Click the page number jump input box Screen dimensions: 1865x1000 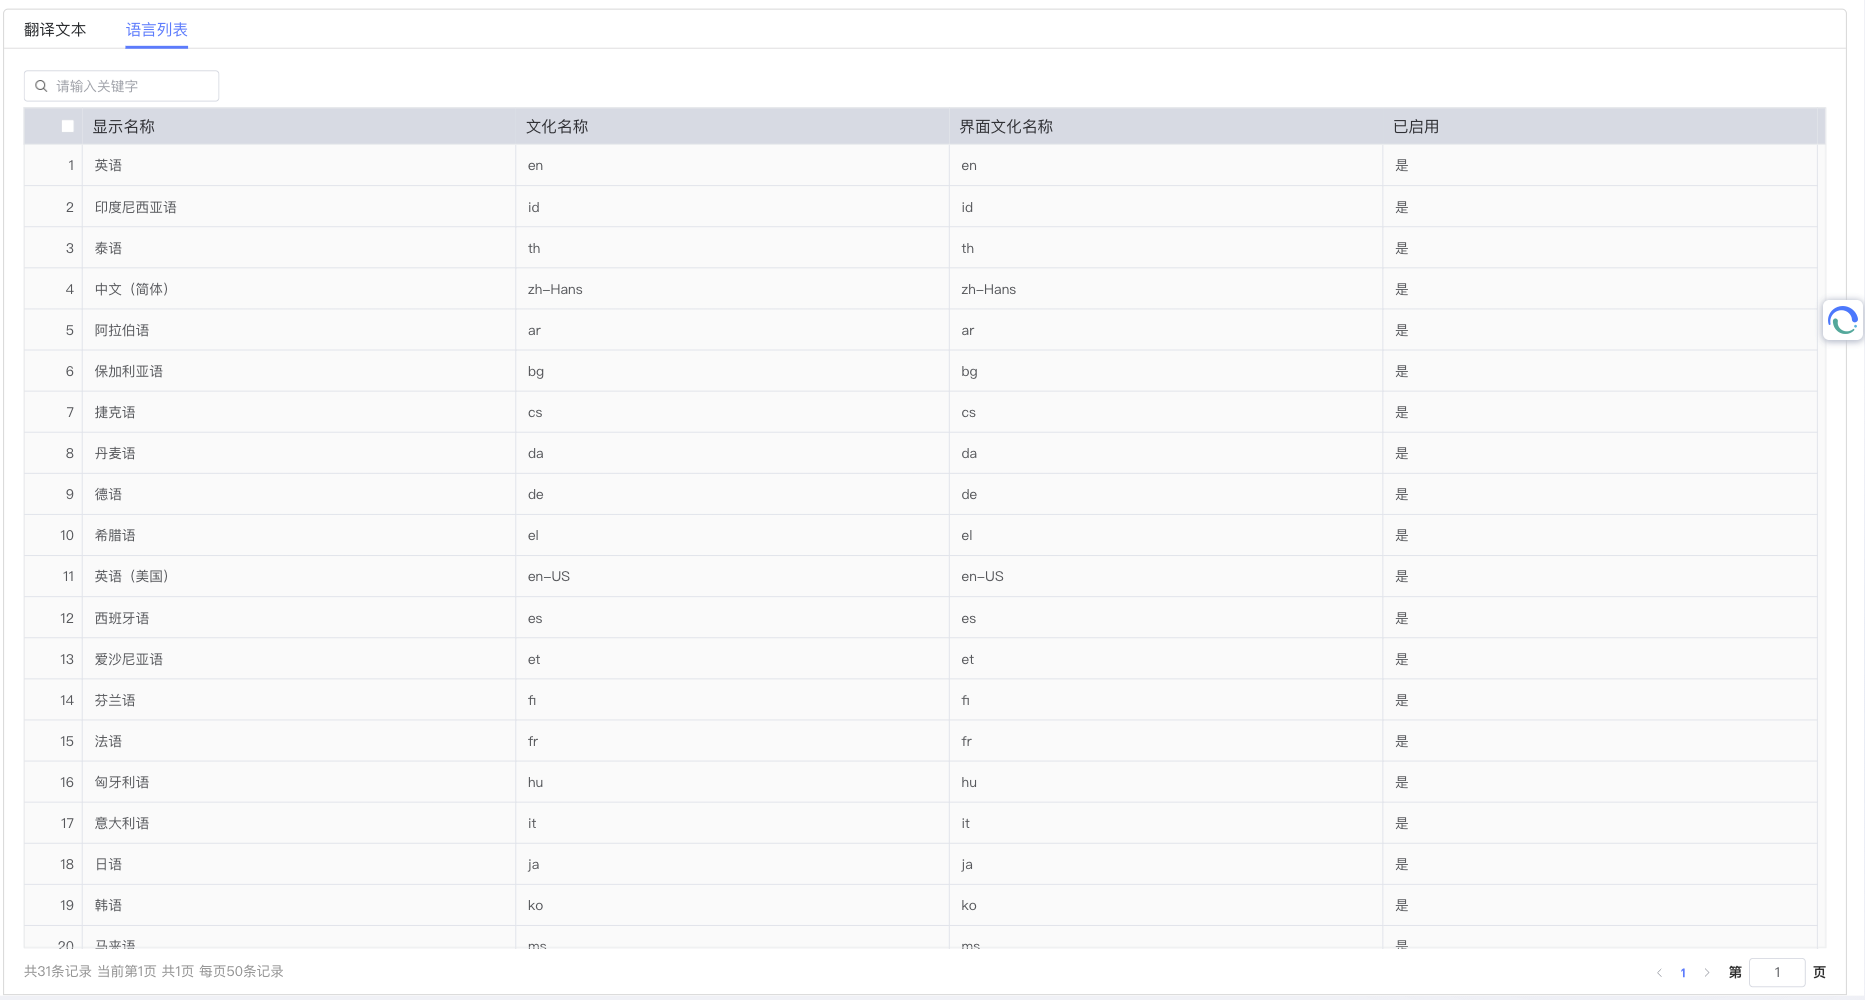click(x=1776, y=972)
